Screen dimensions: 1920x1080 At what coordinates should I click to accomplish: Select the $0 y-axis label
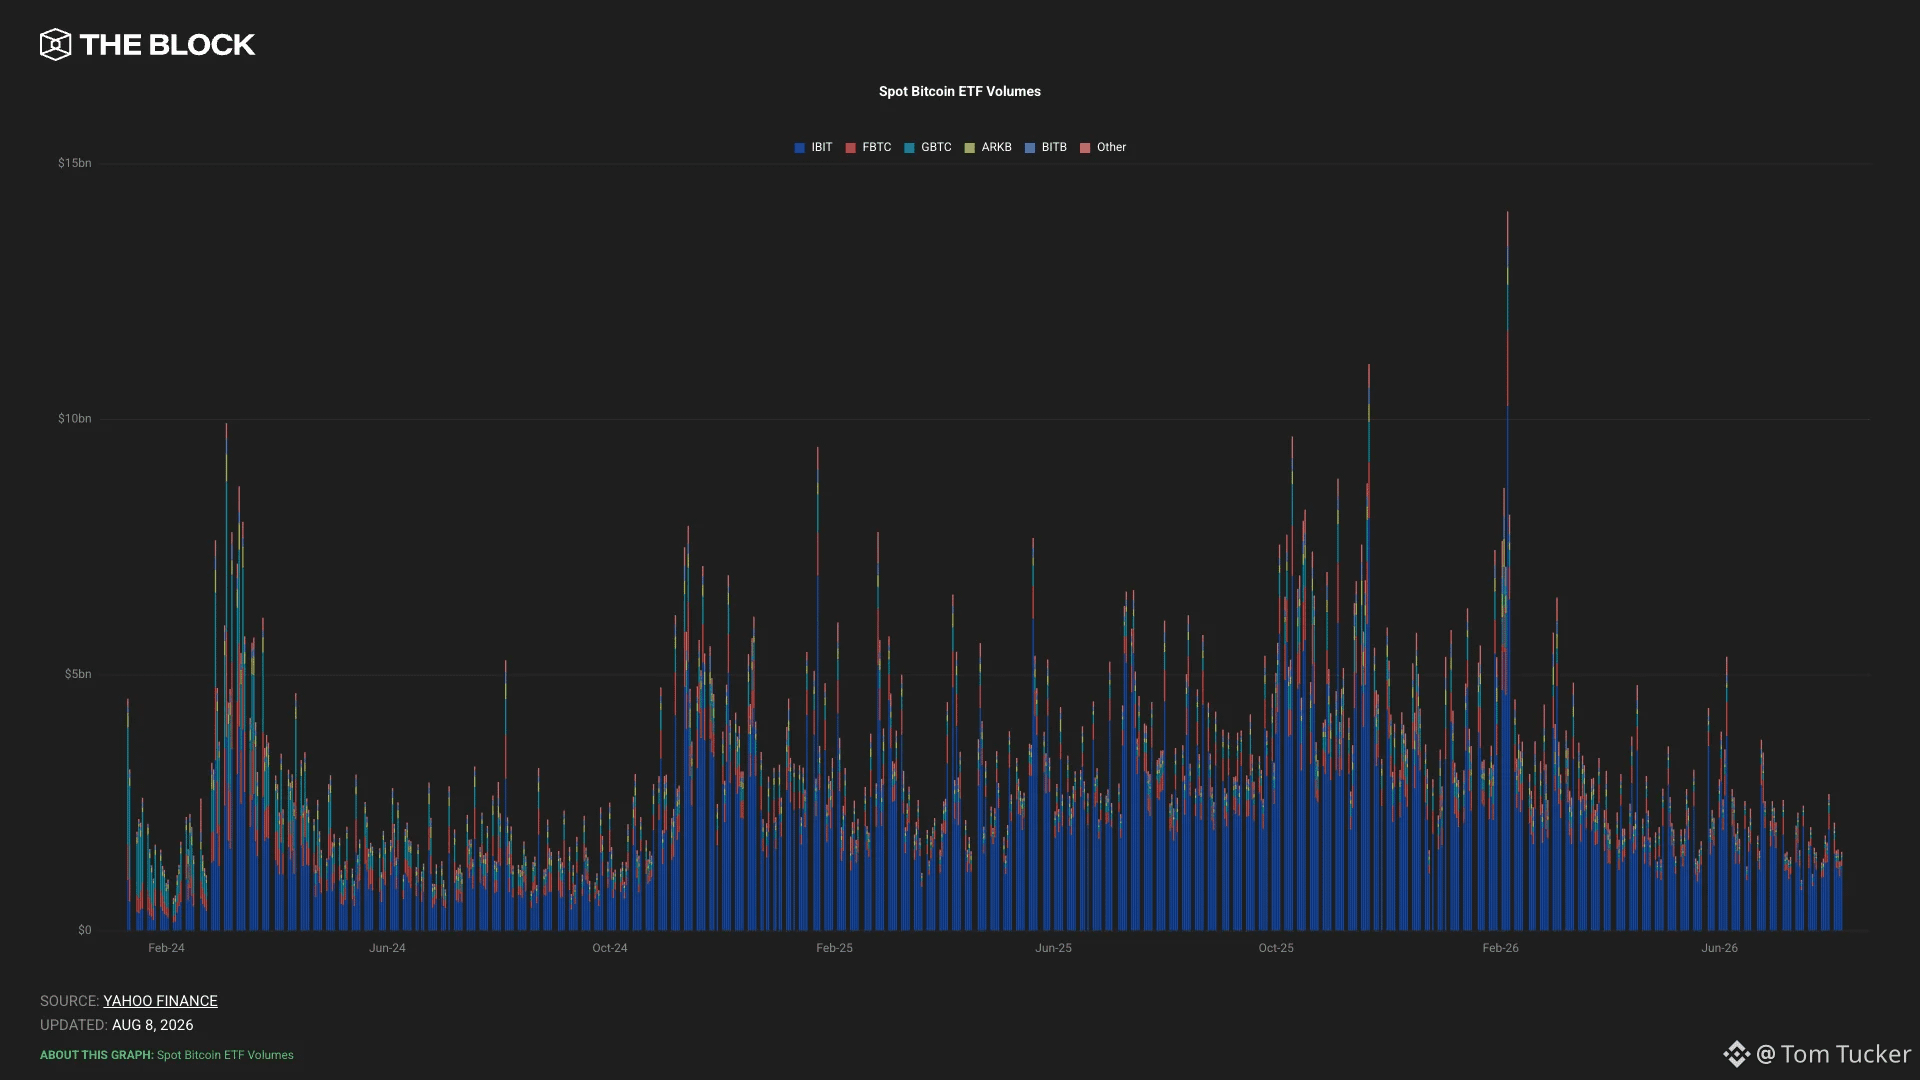(x=85, y=930)
